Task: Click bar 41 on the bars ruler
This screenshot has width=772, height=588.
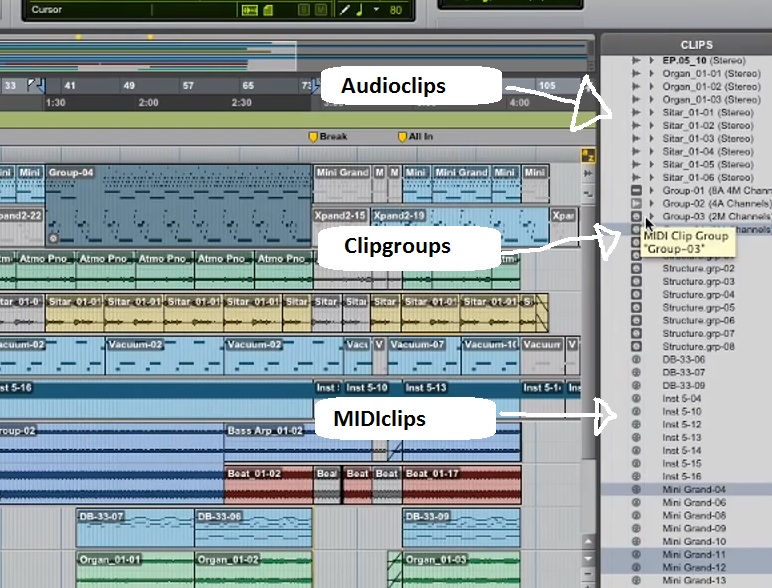Action: (70, 86)
